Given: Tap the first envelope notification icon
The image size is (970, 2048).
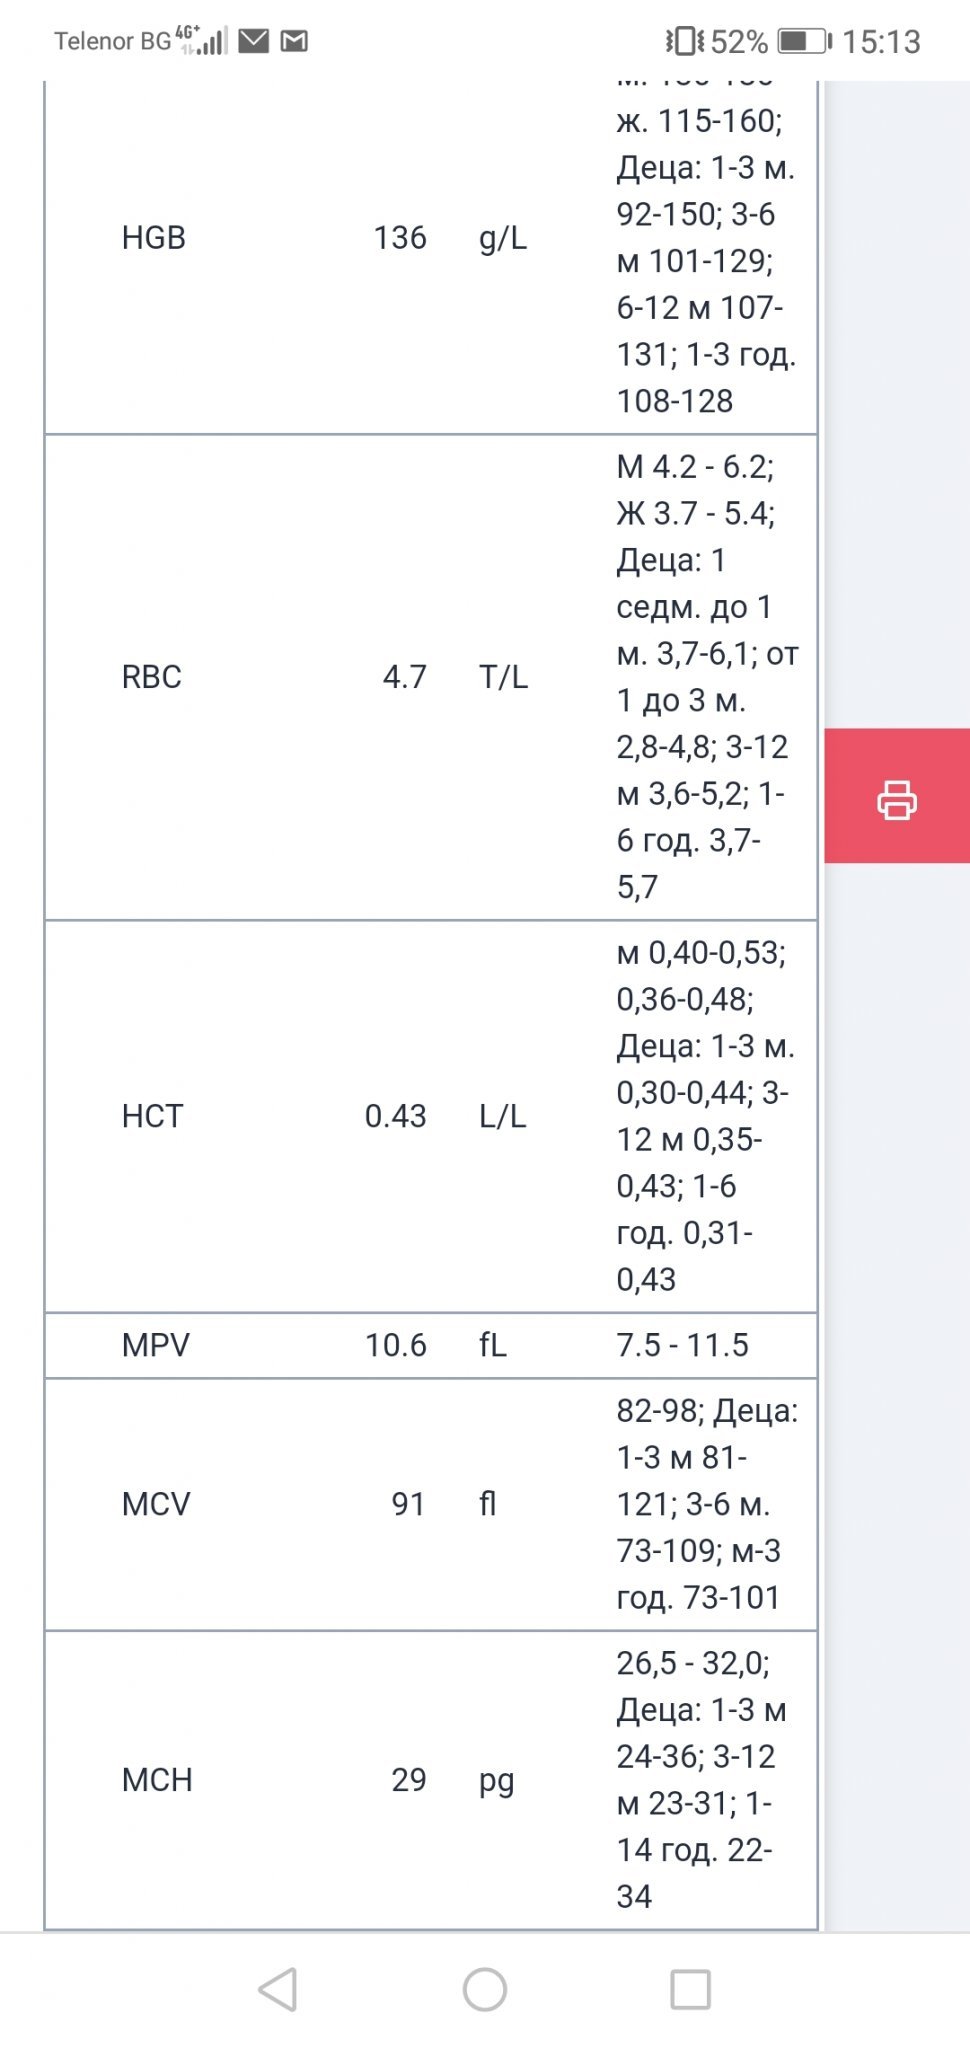Looking at the screenshot, I should point(254,41).
